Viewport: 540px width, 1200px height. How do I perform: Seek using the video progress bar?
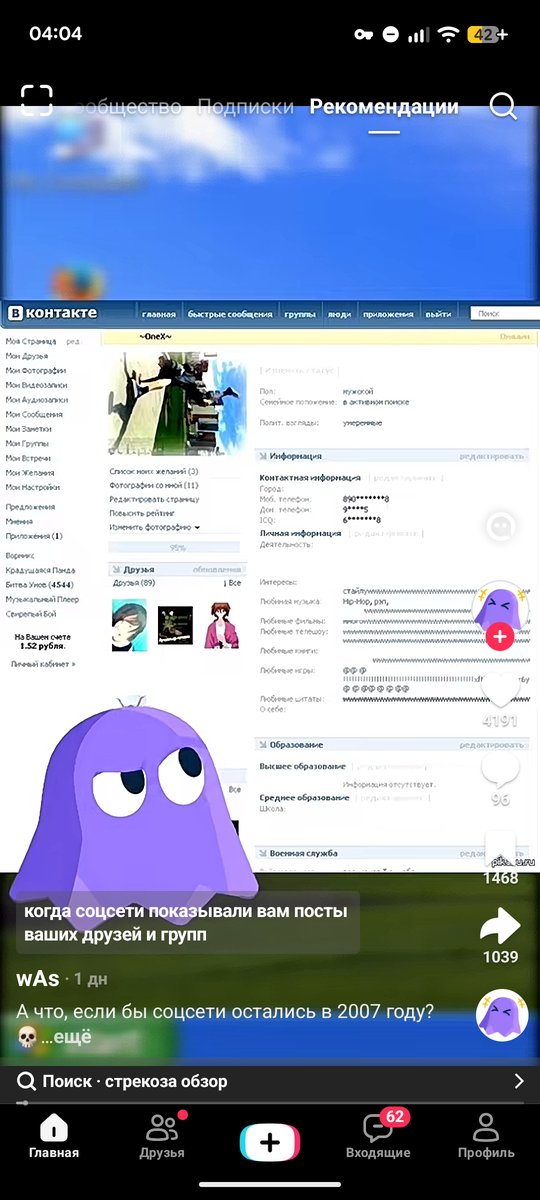click(270, 1103)
